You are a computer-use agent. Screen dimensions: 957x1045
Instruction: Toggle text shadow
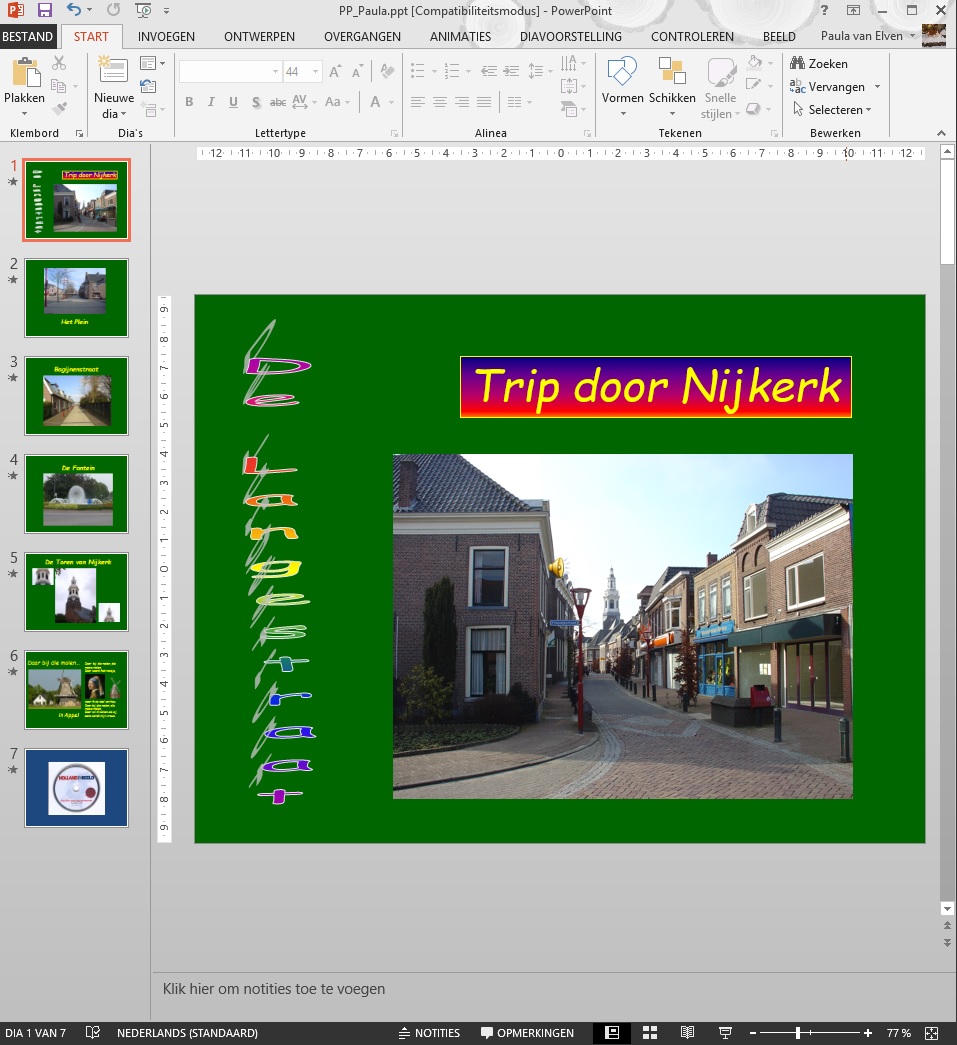tap(256, 102)
